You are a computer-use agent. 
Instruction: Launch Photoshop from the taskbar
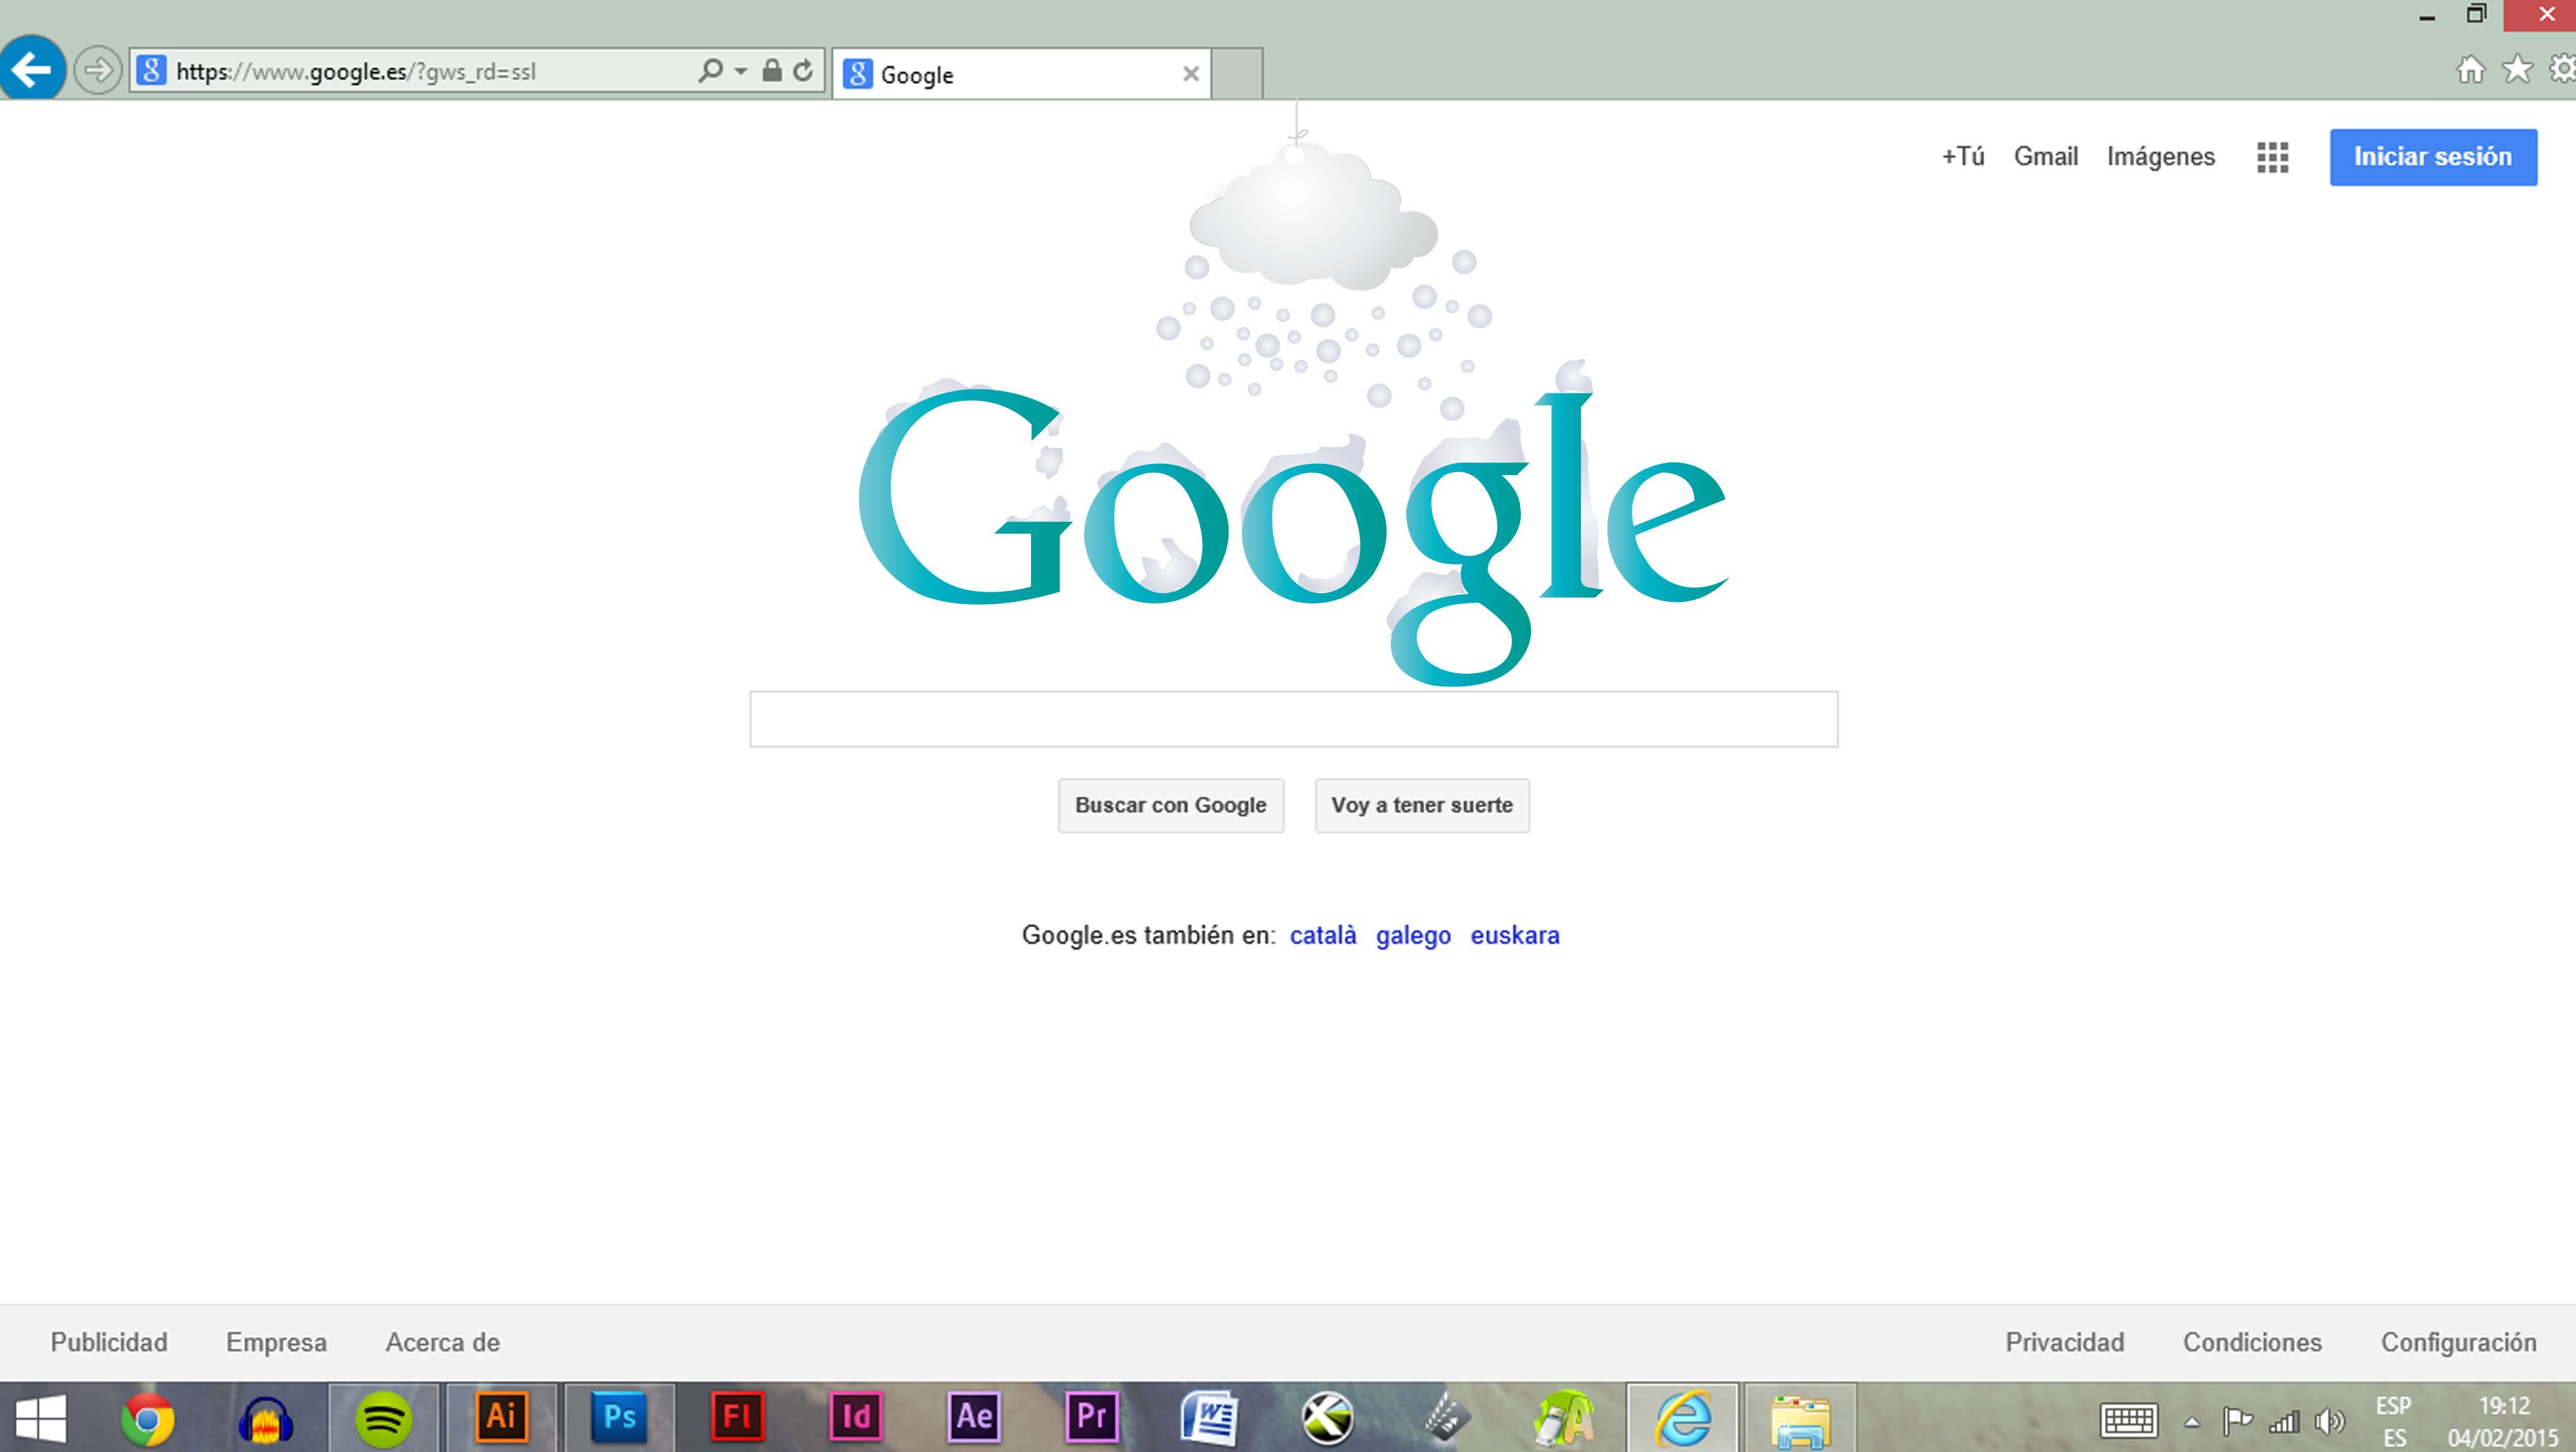point(619,1416)
